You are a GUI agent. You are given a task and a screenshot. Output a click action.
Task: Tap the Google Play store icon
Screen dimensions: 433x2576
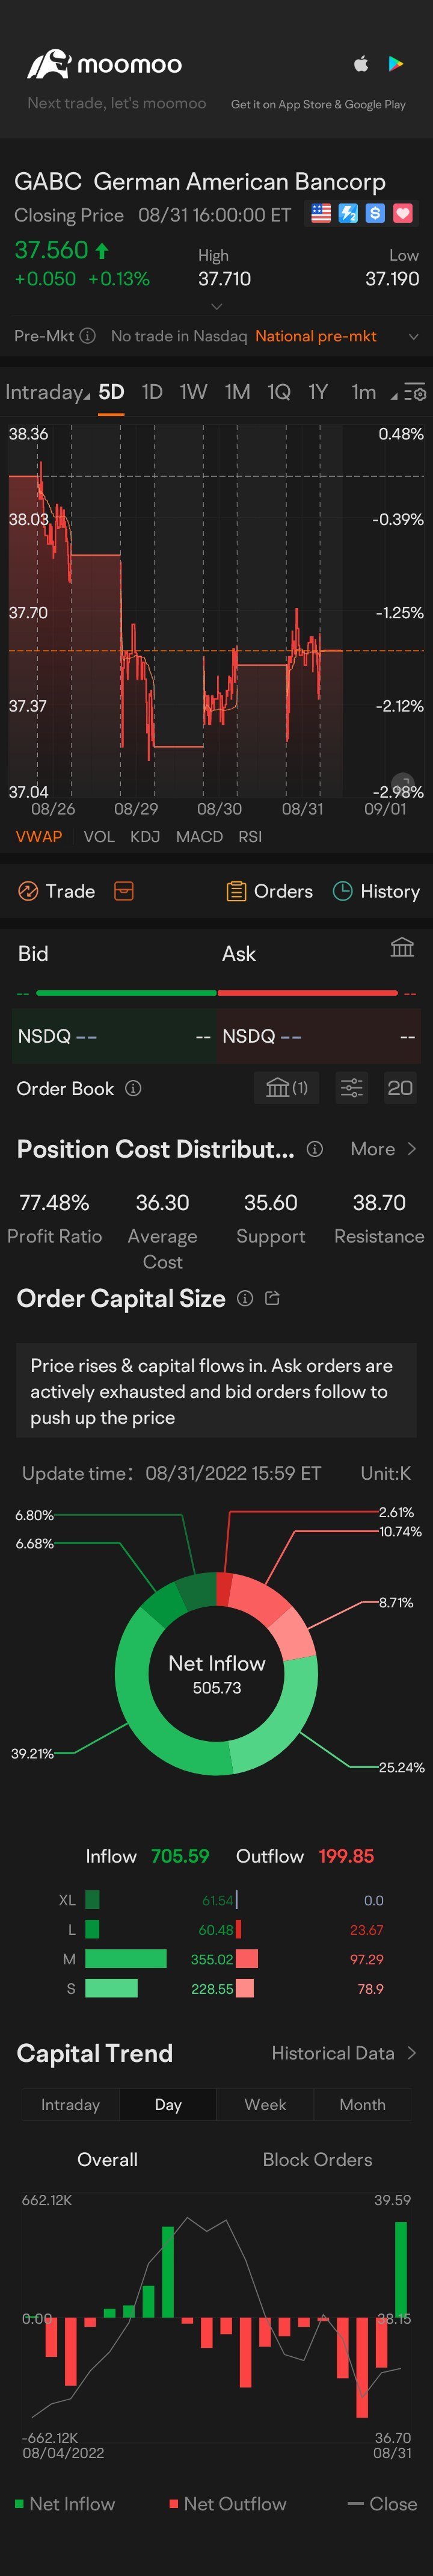396,64
